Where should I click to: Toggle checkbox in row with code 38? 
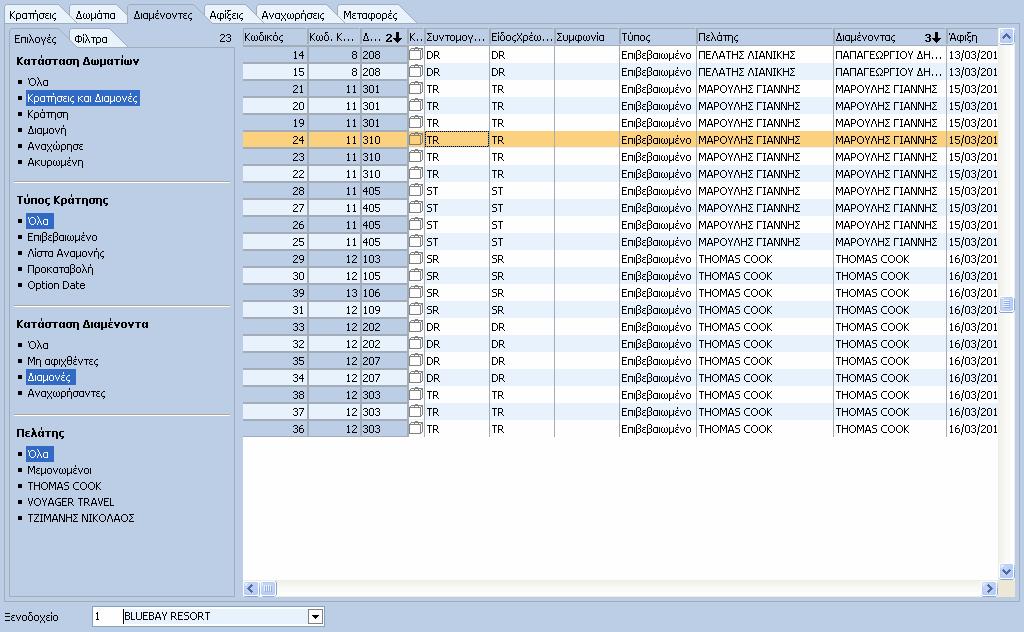tap(415, 394)
